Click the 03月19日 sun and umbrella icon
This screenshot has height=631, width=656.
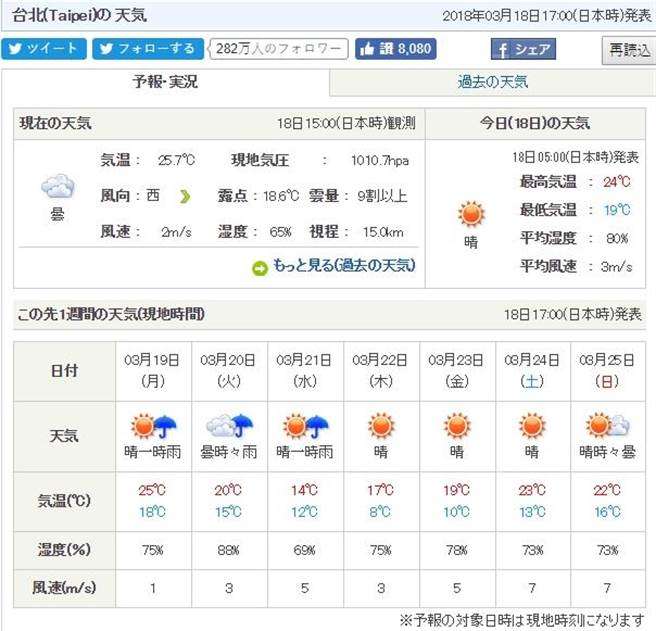[153, 427]
